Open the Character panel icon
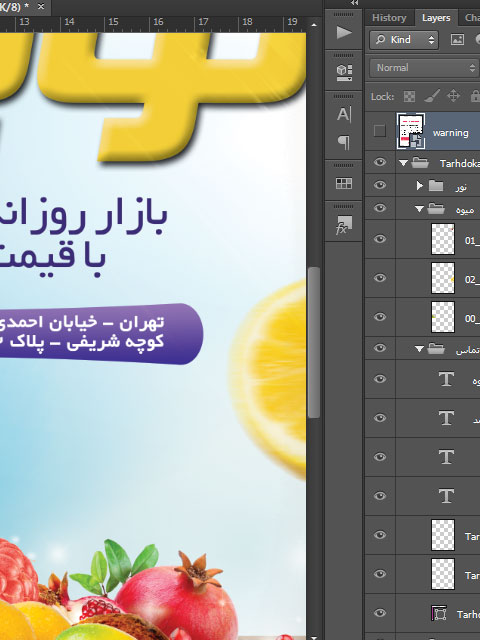Viewport: 480px width, 640px height. tap(344, 114)
